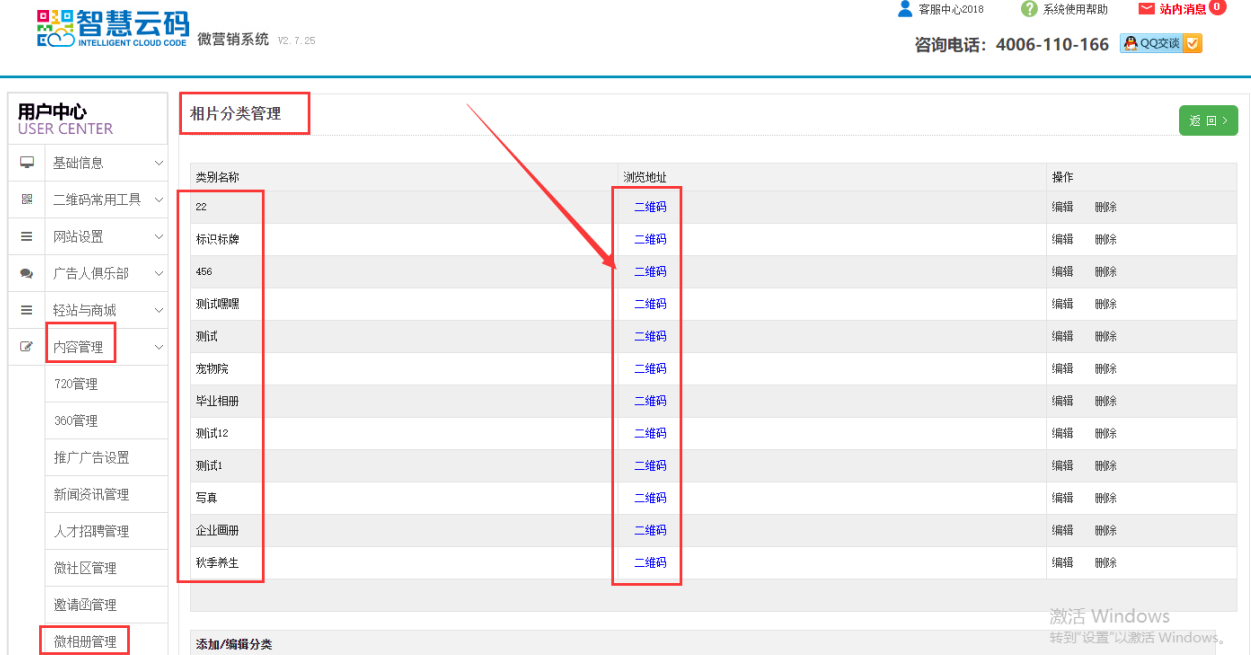Click the 智慧云码 logo
This screenshot has height=655, width=1251.
112,29
